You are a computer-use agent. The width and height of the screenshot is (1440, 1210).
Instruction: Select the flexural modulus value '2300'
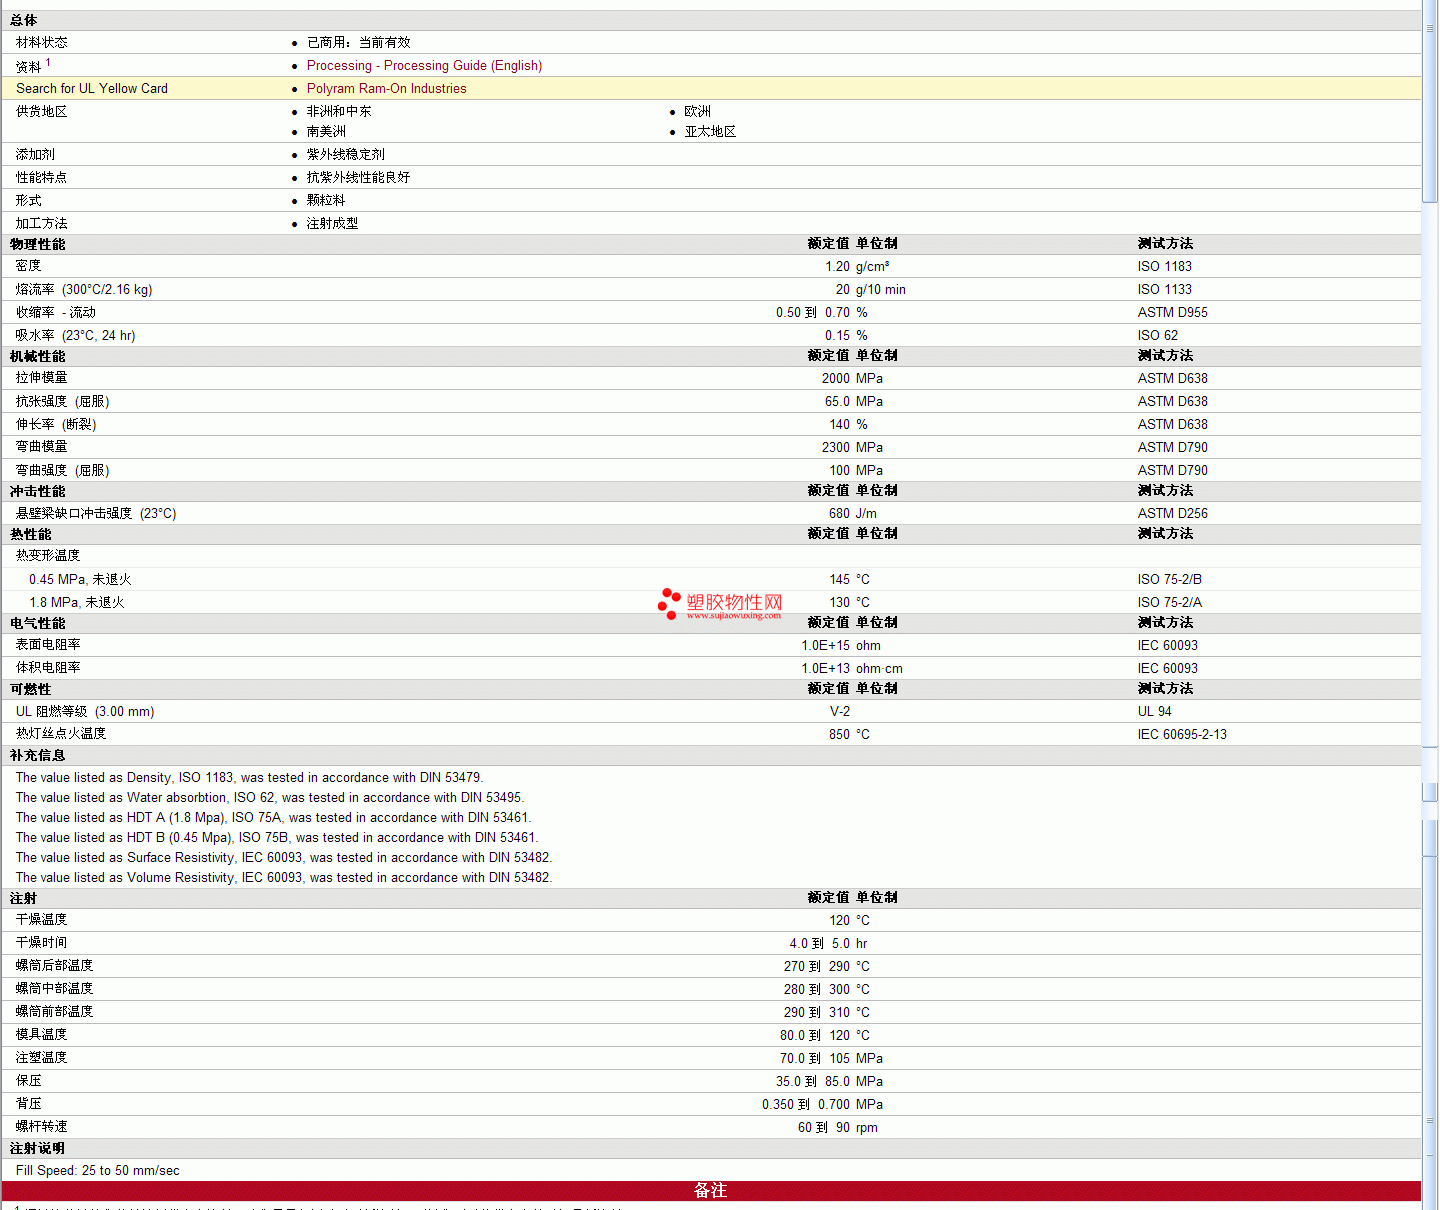click(836, 447)
